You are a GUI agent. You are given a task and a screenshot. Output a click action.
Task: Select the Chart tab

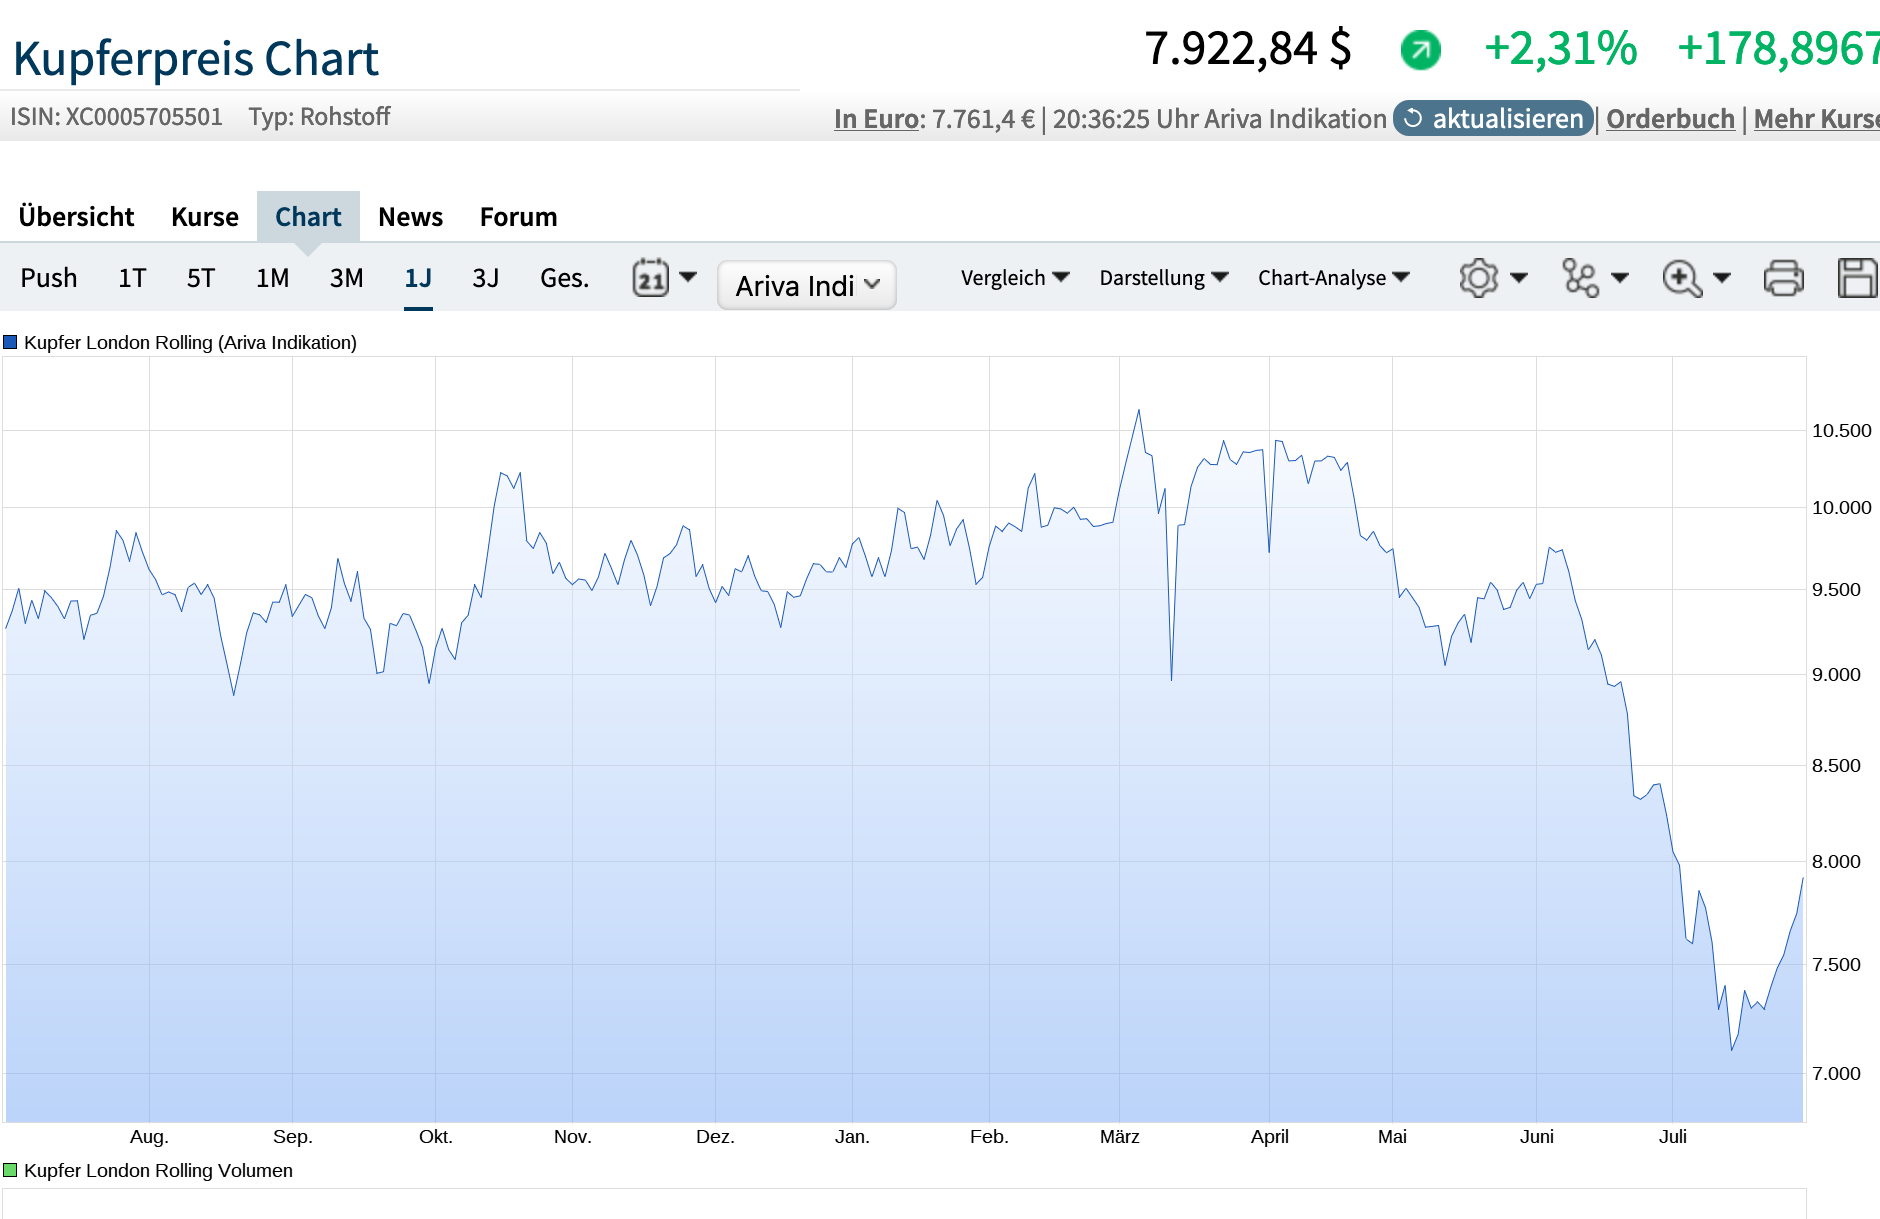coord(308,216)
